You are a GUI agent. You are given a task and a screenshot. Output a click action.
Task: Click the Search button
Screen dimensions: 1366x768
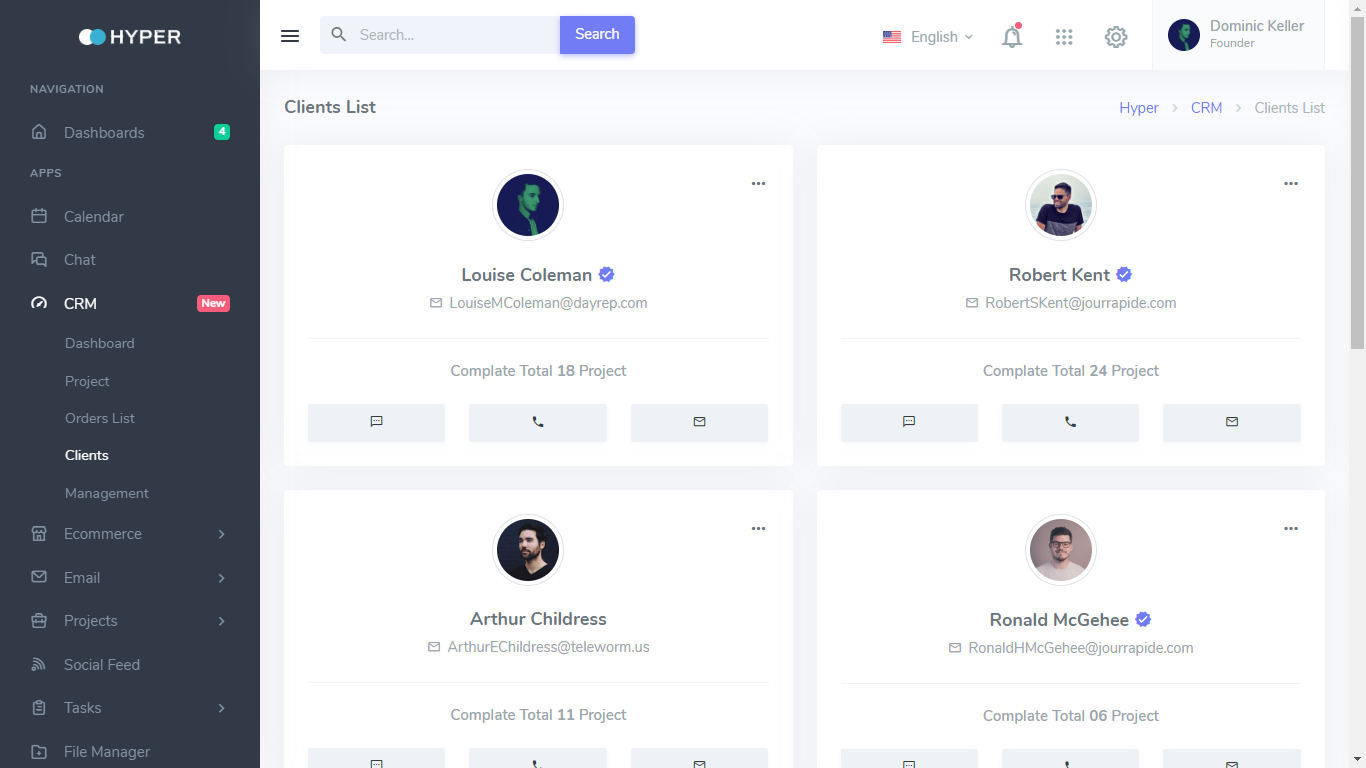(x=597, y=35)
